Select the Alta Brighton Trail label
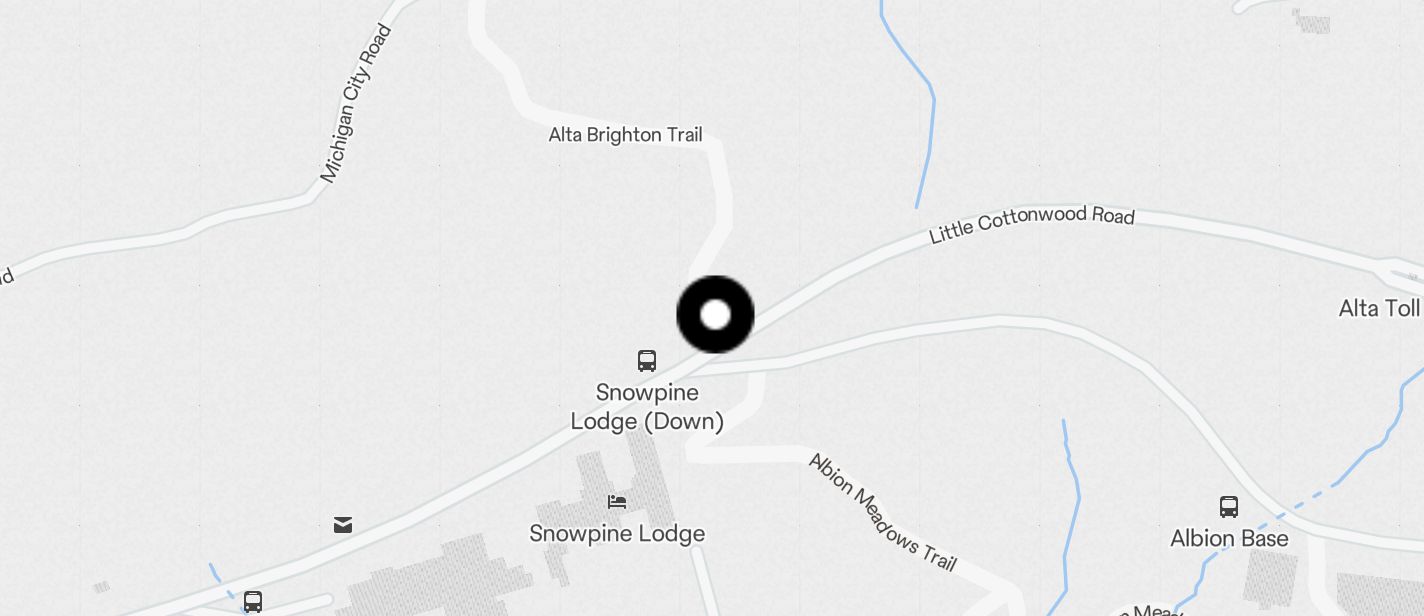 pos(625,134)
